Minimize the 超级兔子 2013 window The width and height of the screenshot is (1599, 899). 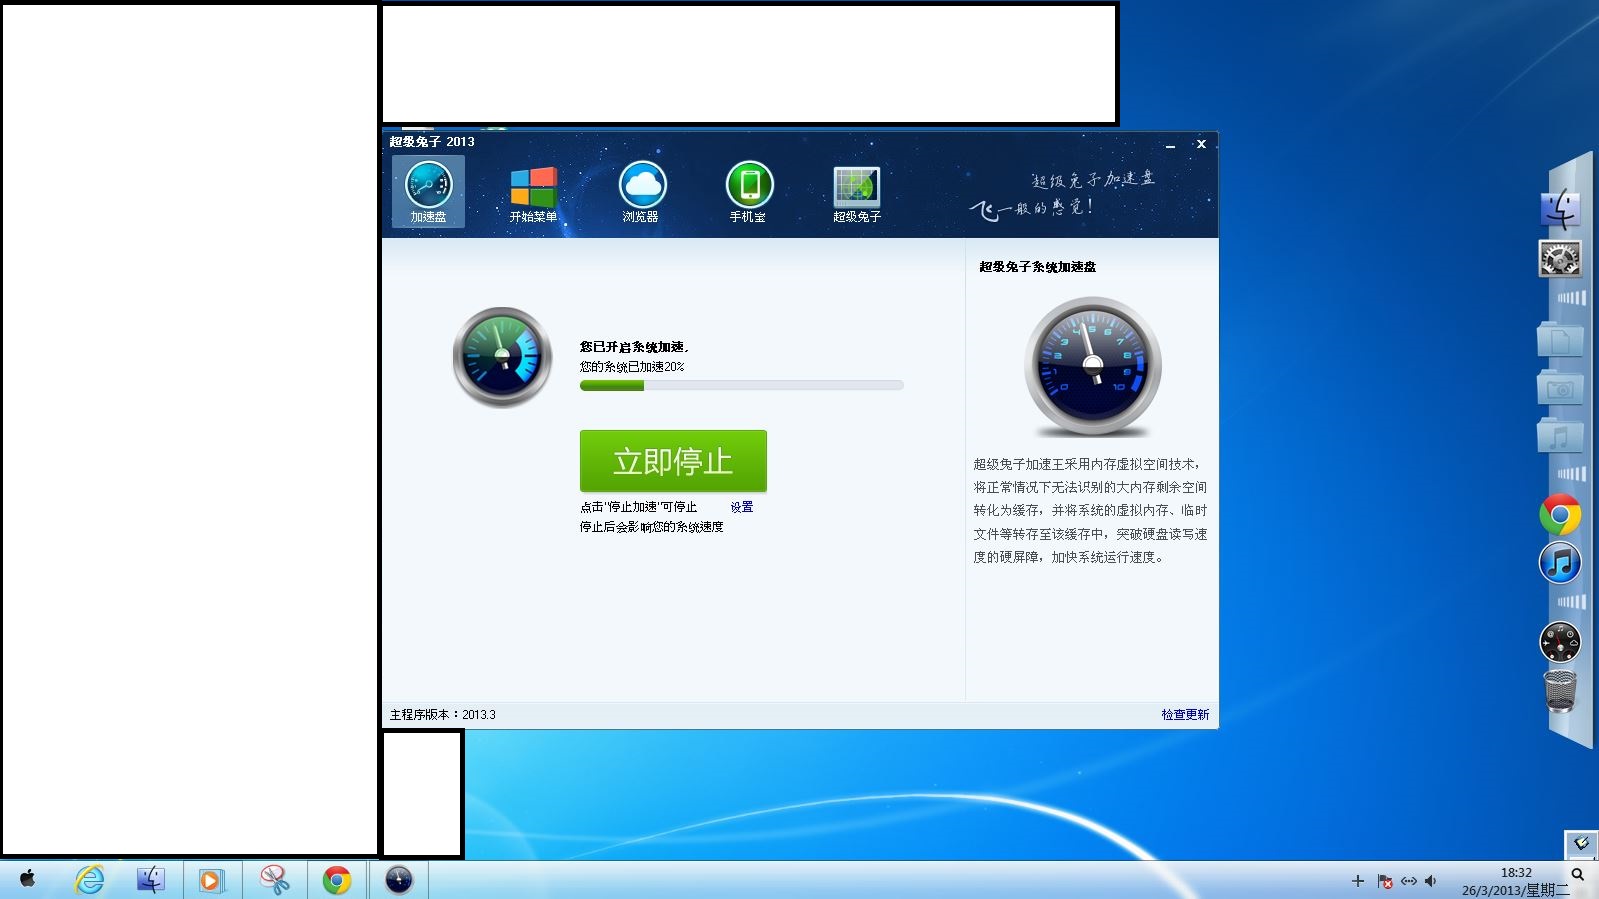(1170, 145)
